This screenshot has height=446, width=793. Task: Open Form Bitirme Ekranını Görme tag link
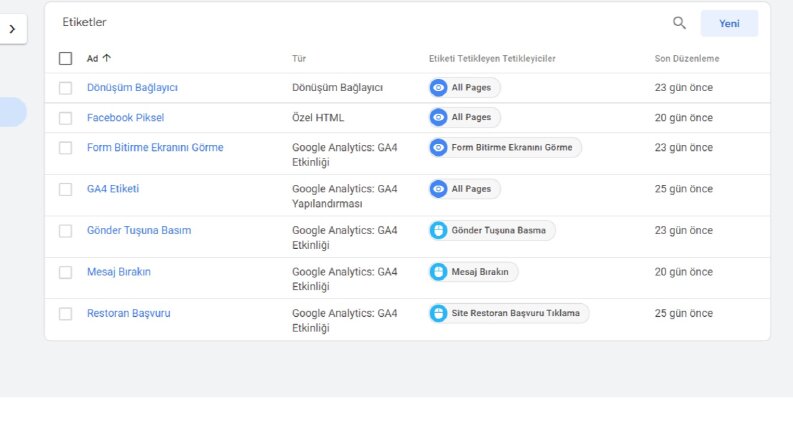[x=155, y=147]
